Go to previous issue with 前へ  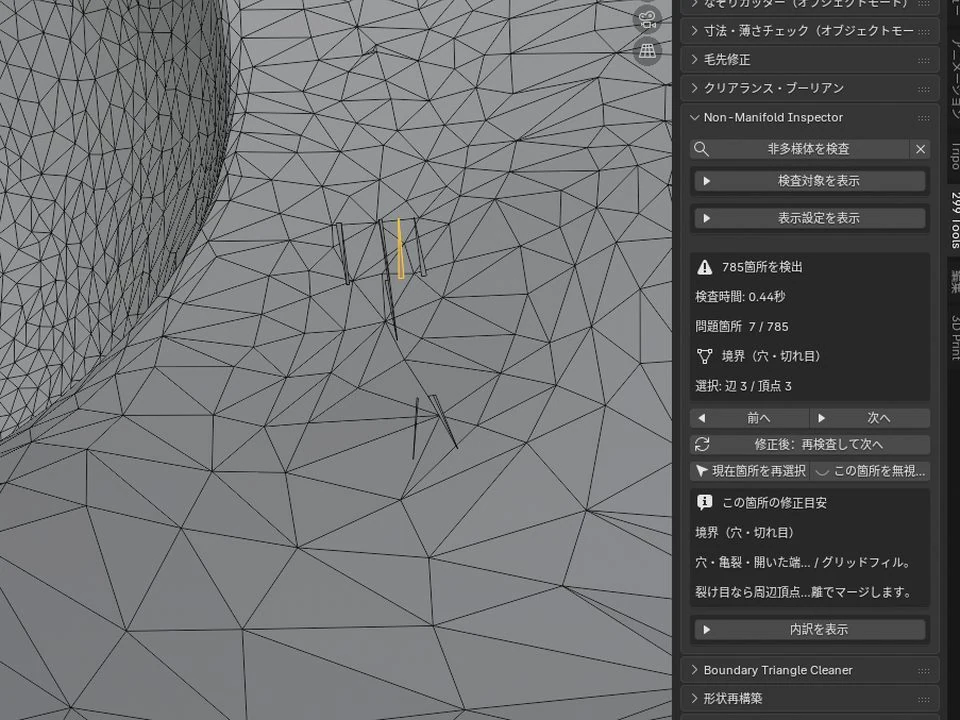coord(749,418)
